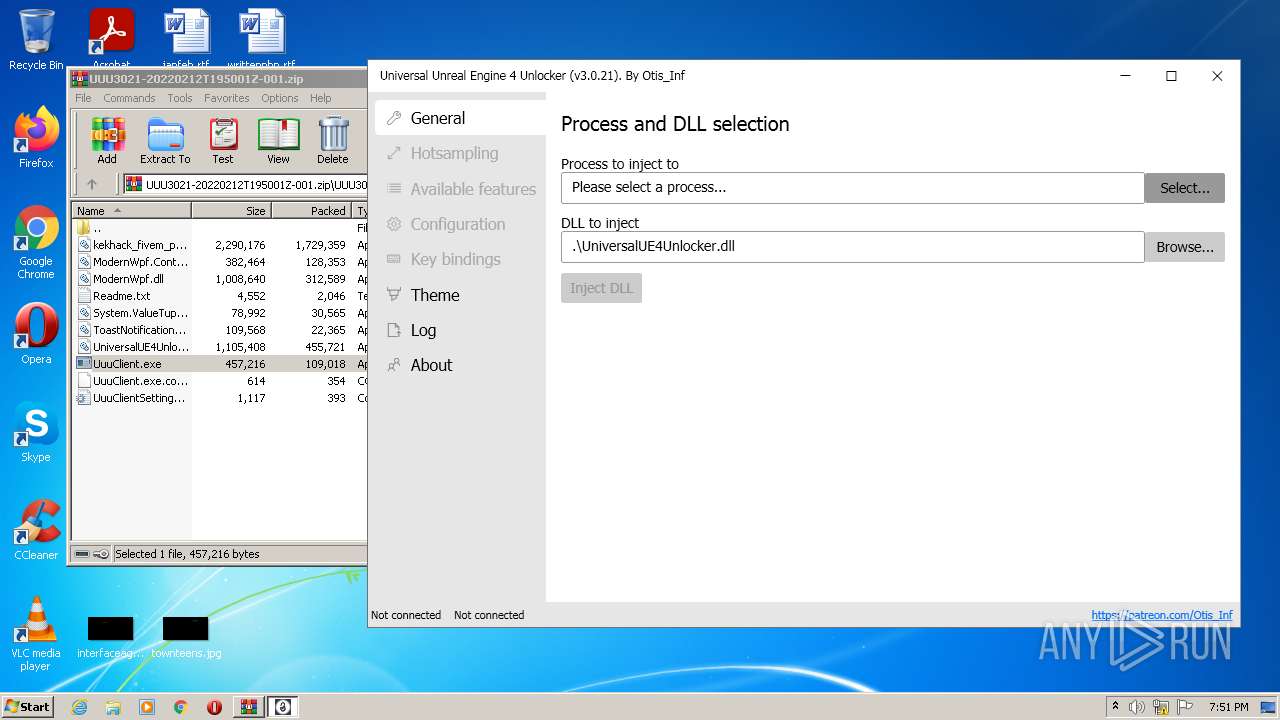Select UniversalUE4Unlo... file row
Screen dimensions: 1280x720
pyautogui.click(x=220, y=347)
